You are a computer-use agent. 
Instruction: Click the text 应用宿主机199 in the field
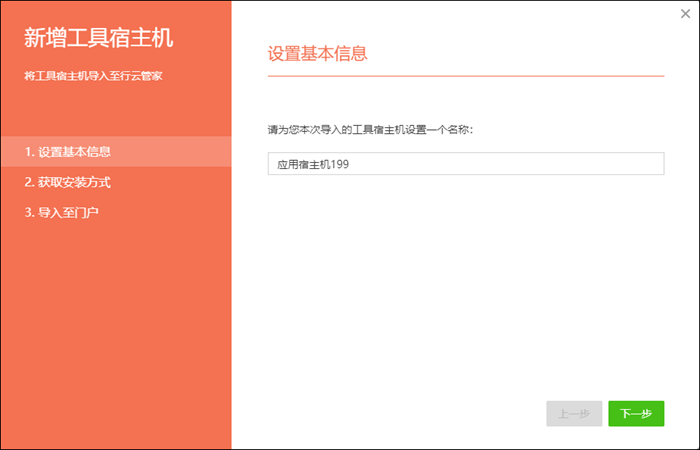coord(310,164)
